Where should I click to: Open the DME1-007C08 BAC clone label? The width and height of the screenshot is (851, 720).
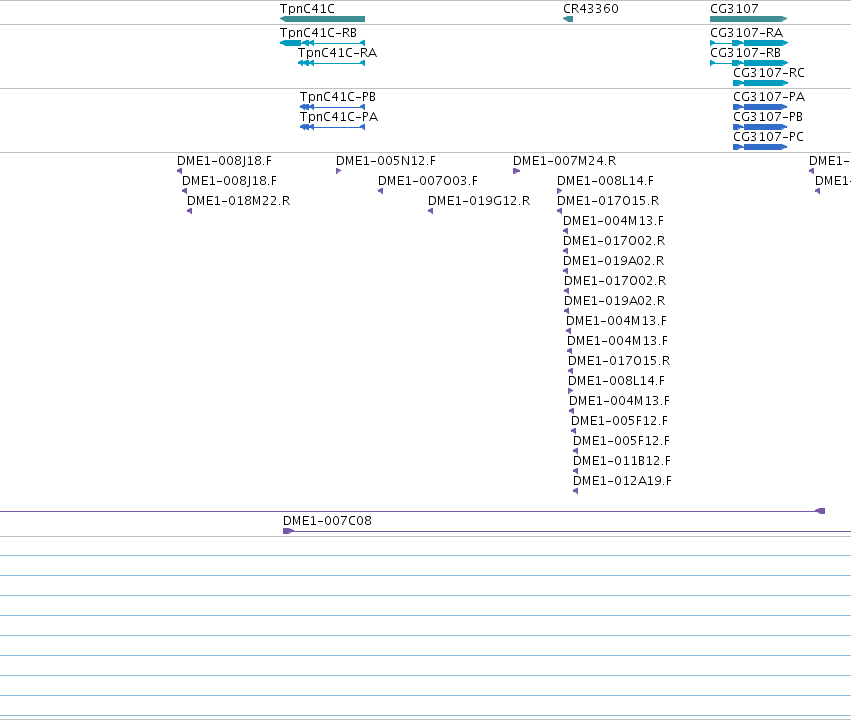pyautogui.click(x=327, y=521)
